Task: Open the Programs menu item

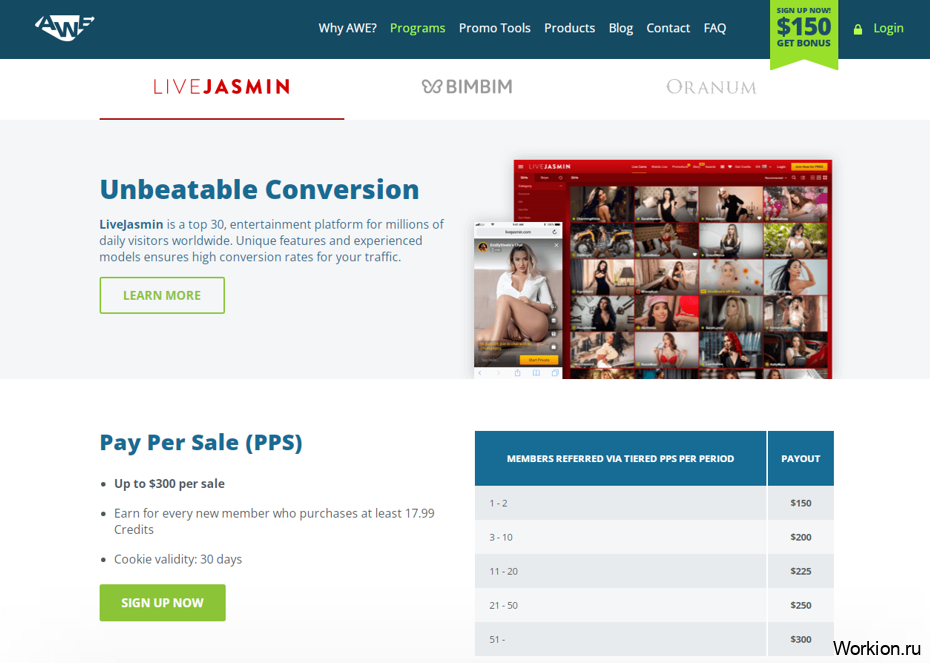Action: [x=418, y=28]
